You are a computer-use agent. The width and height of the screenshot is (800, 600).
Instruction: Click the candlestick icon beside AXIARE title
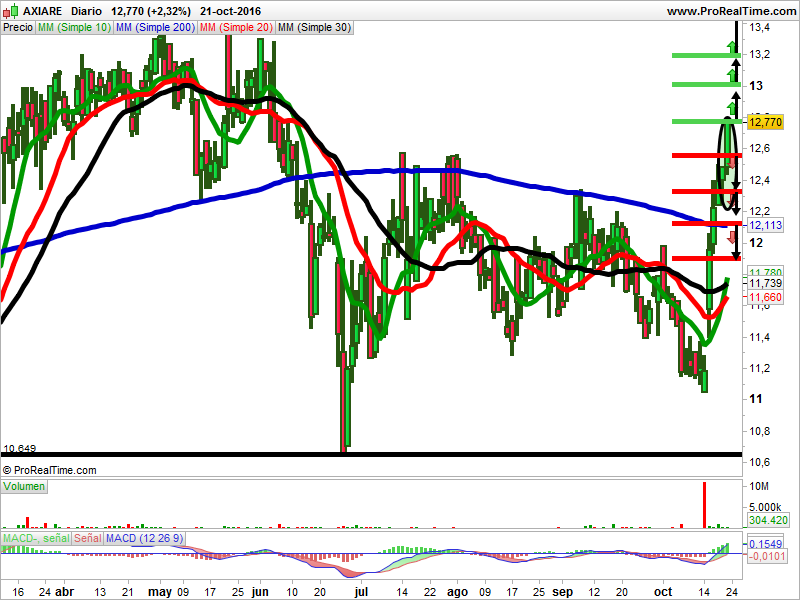(10, 10)
